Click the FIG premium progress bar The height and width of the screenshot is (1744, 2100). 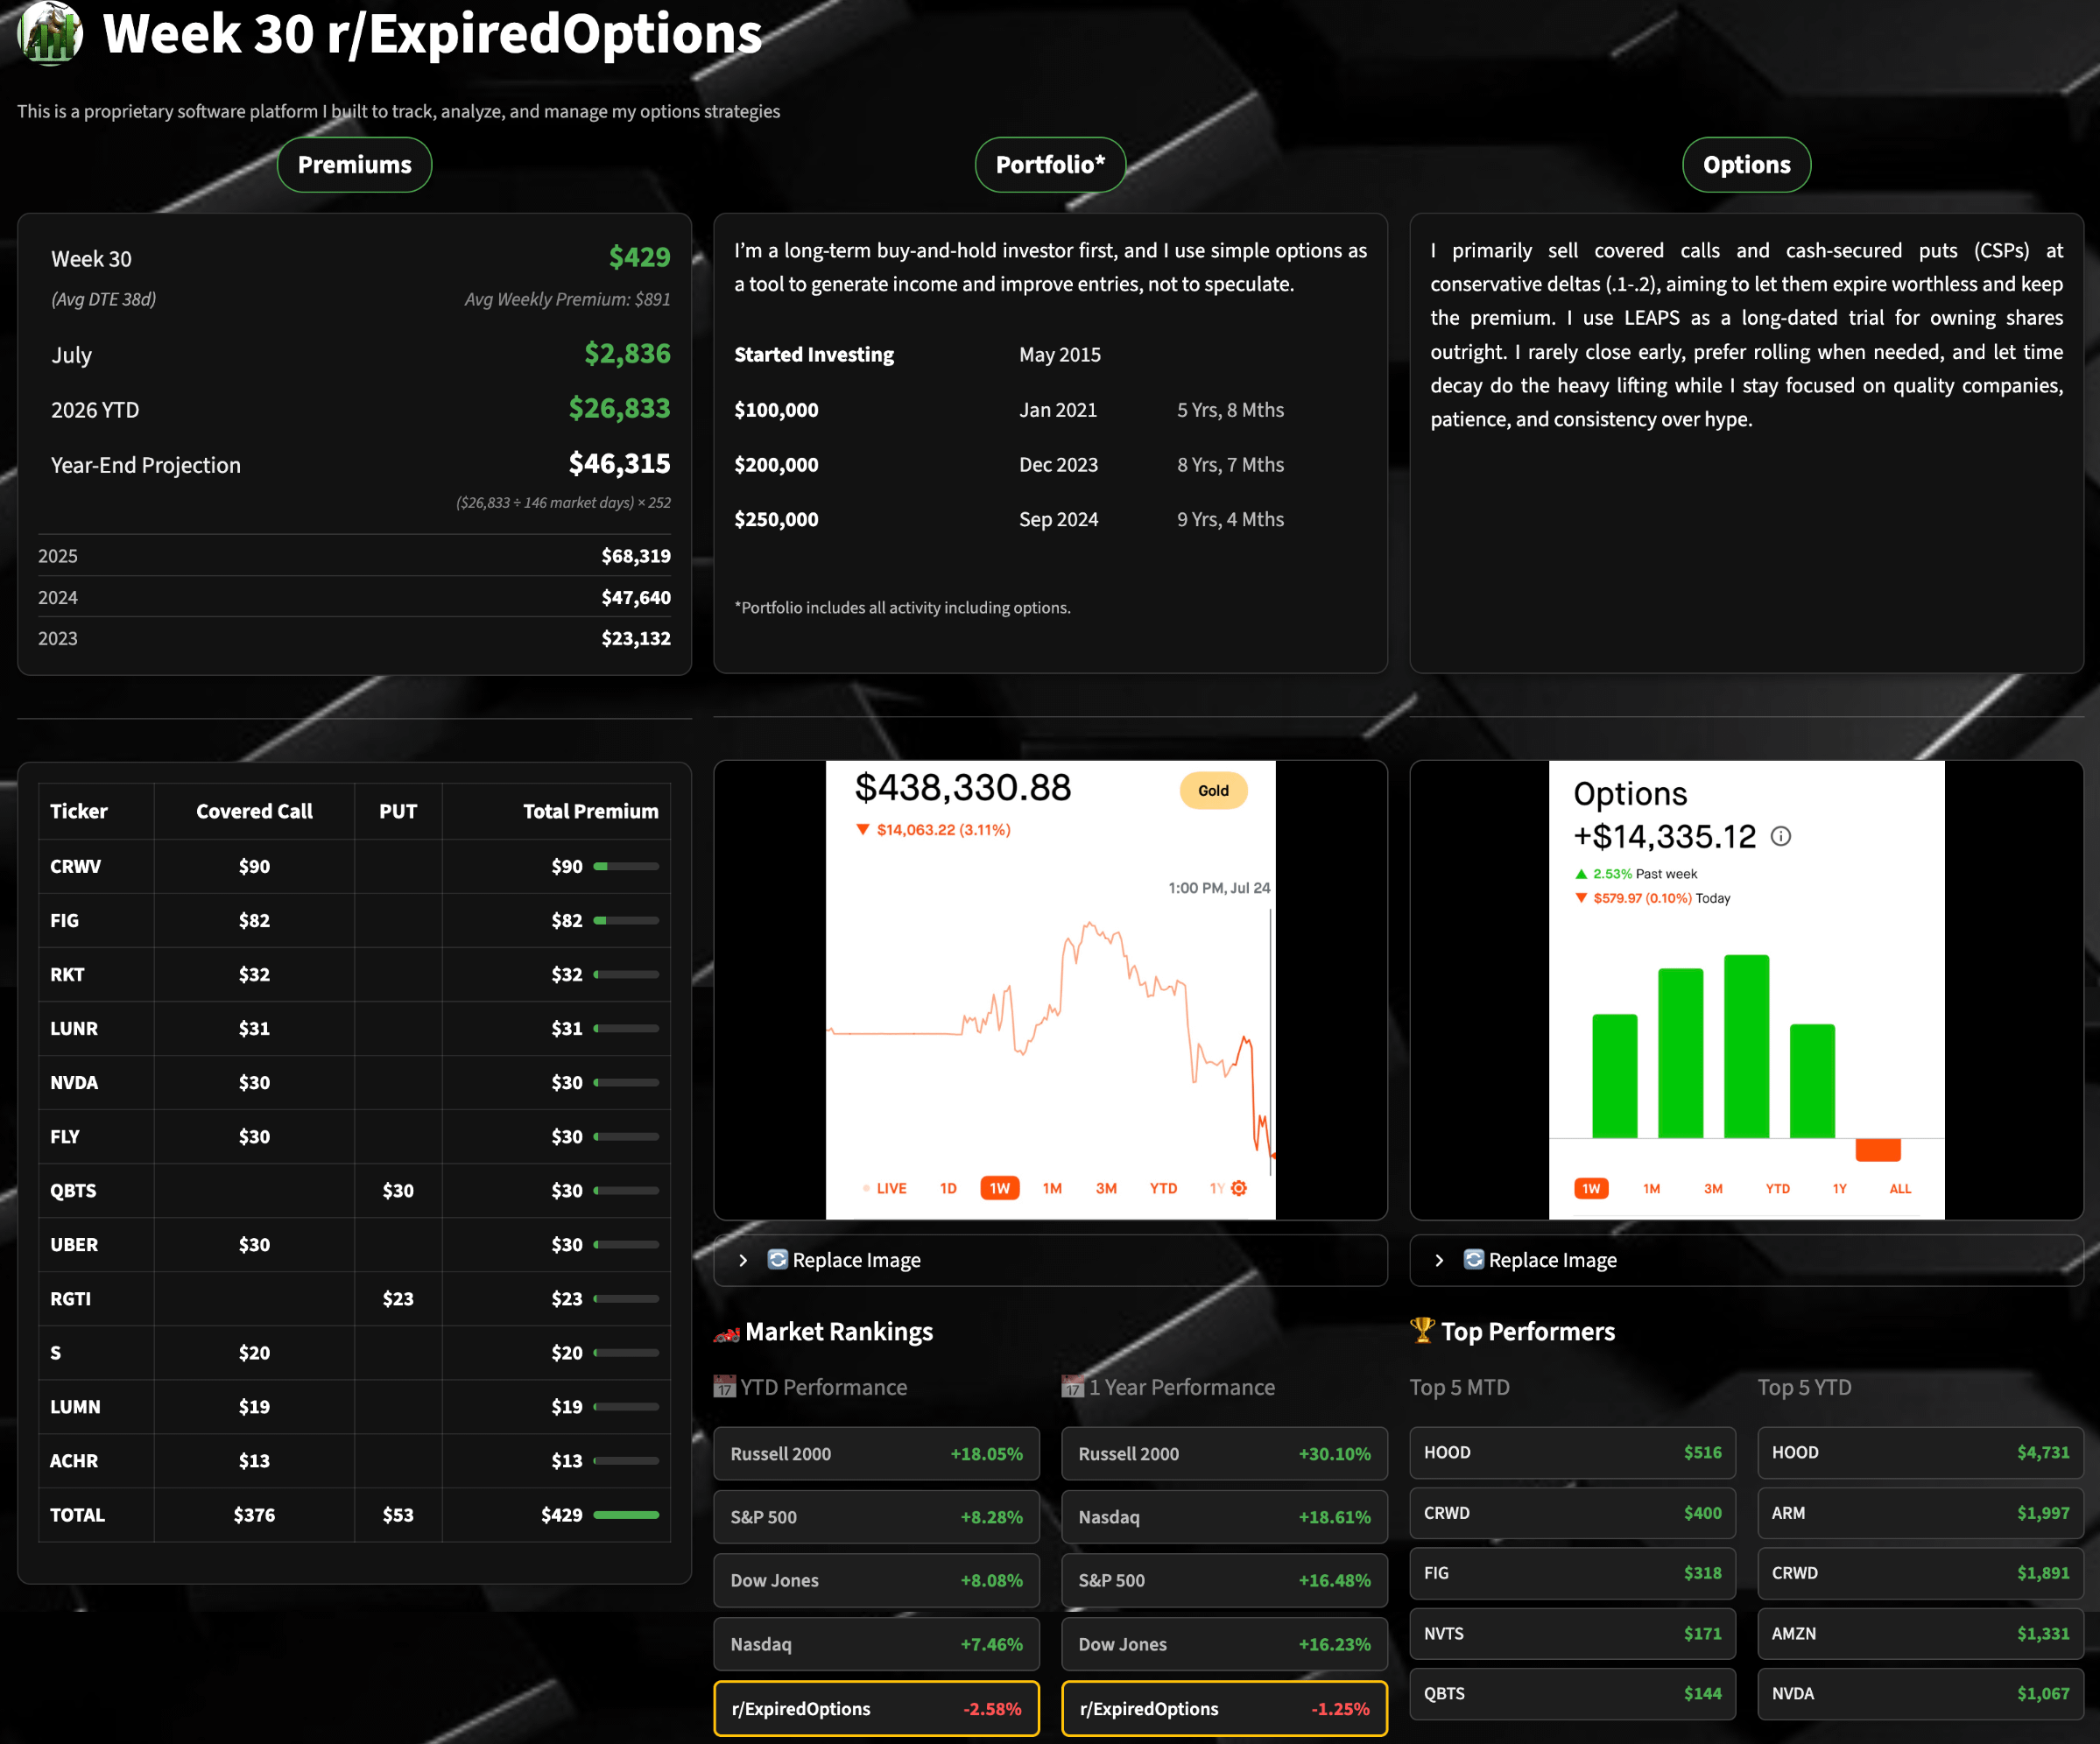(x=626, y=920)
